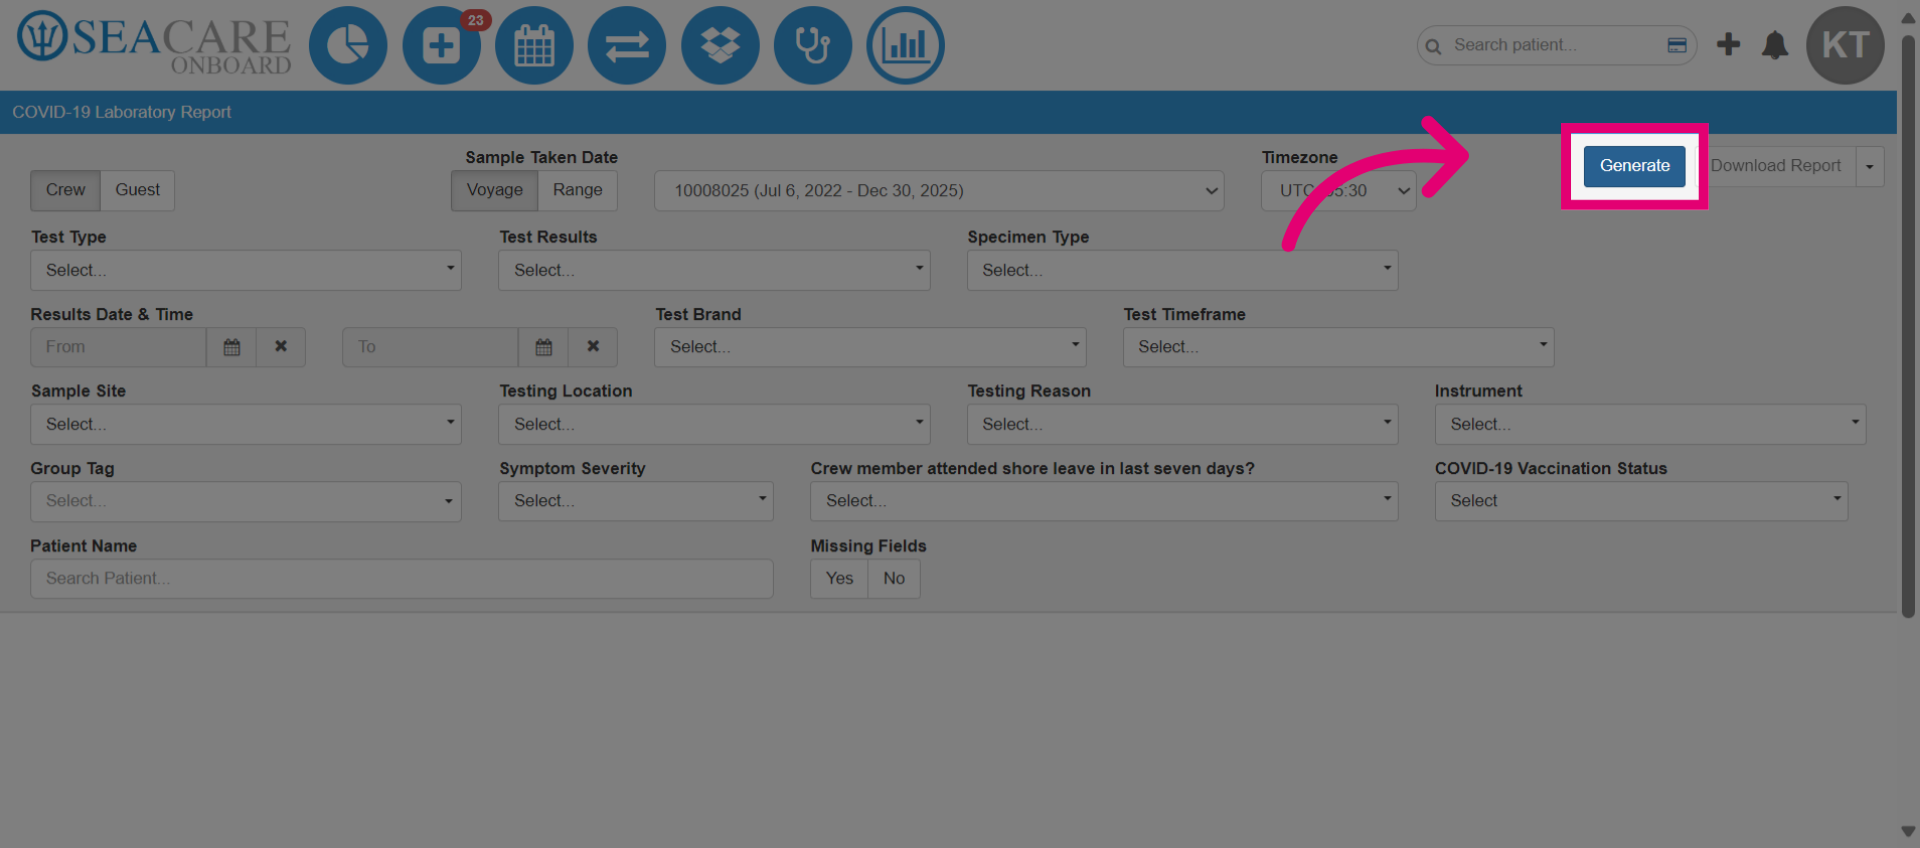The width and height of the screenshot is (1920, 848).
Task: Click the search magnifier icon
Action: coord(1433,46)
